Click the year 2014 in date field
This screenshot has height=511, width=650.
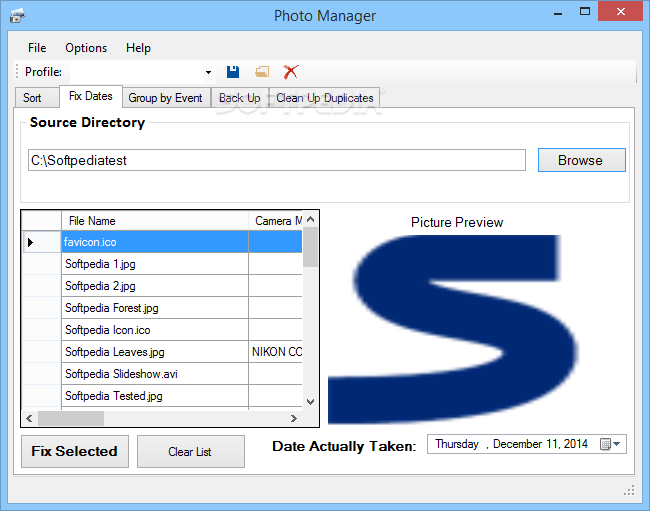[x=576, y=444]
